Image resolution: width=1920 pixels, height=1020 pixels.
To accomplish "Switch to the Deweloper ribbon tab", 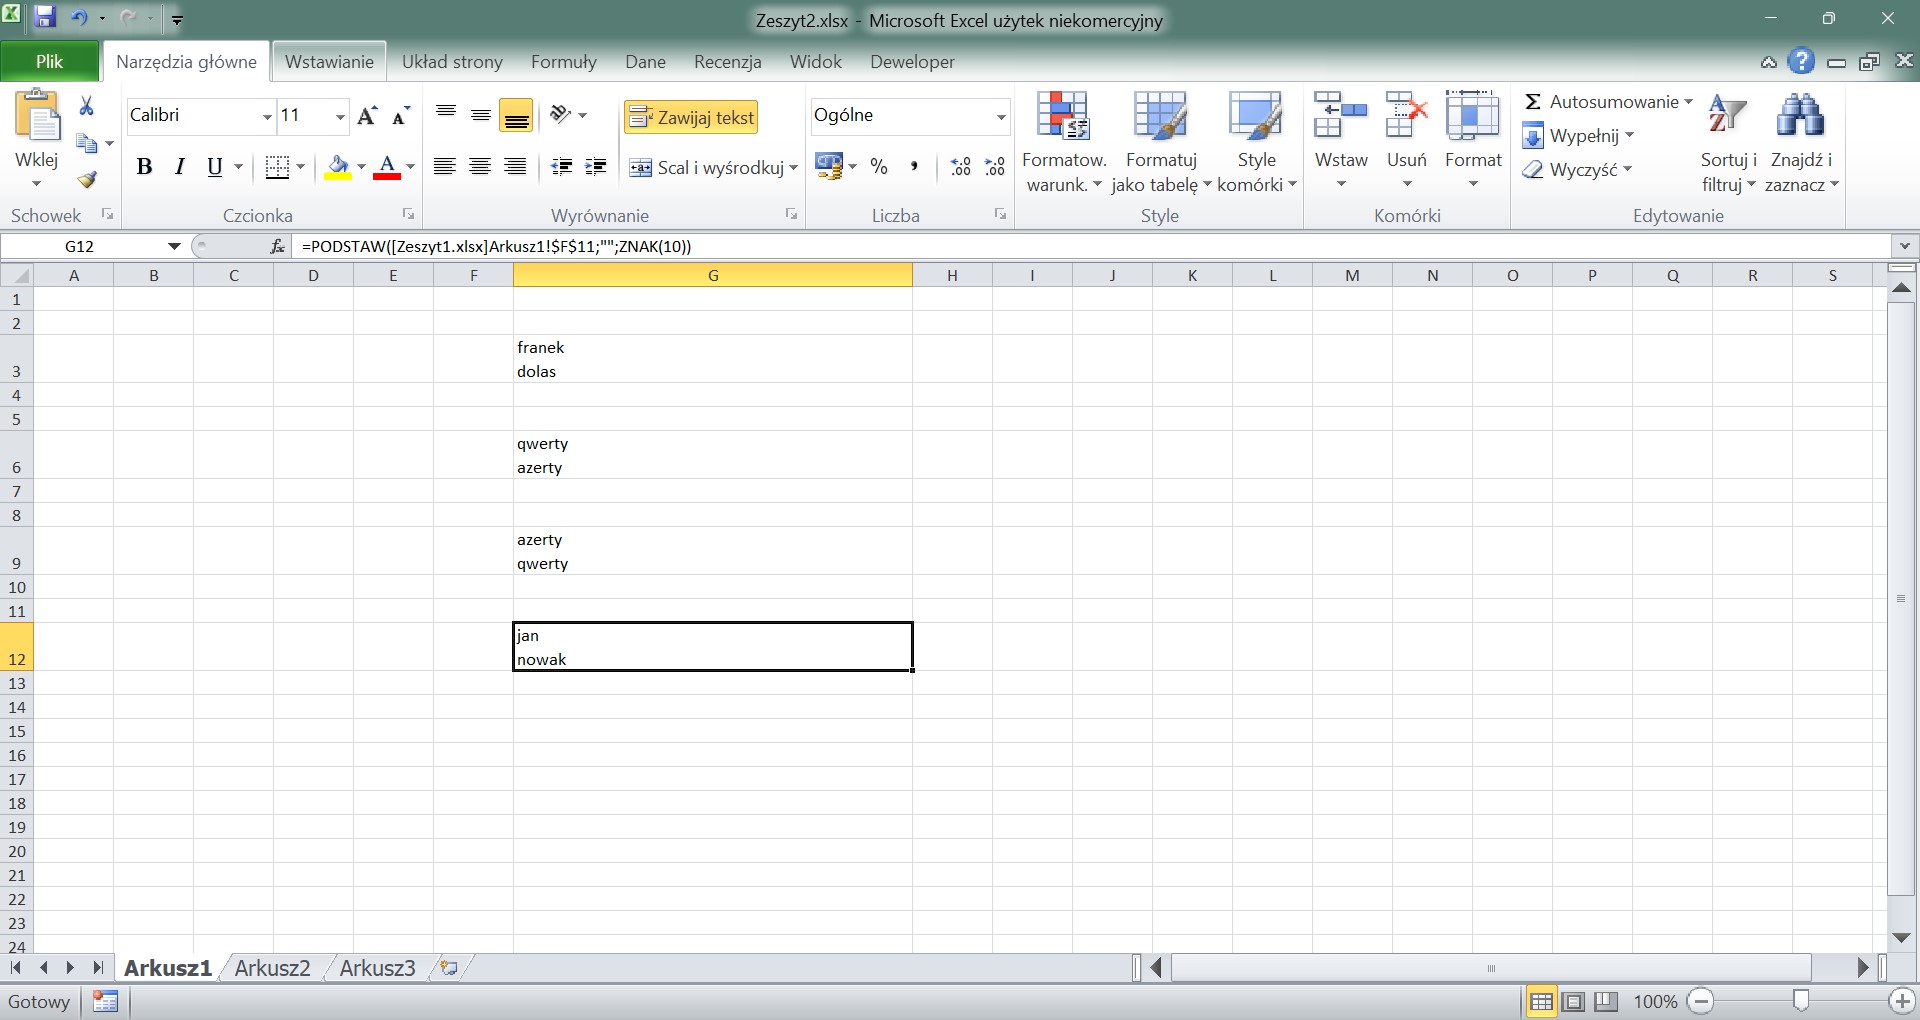I will pos(912,61).
